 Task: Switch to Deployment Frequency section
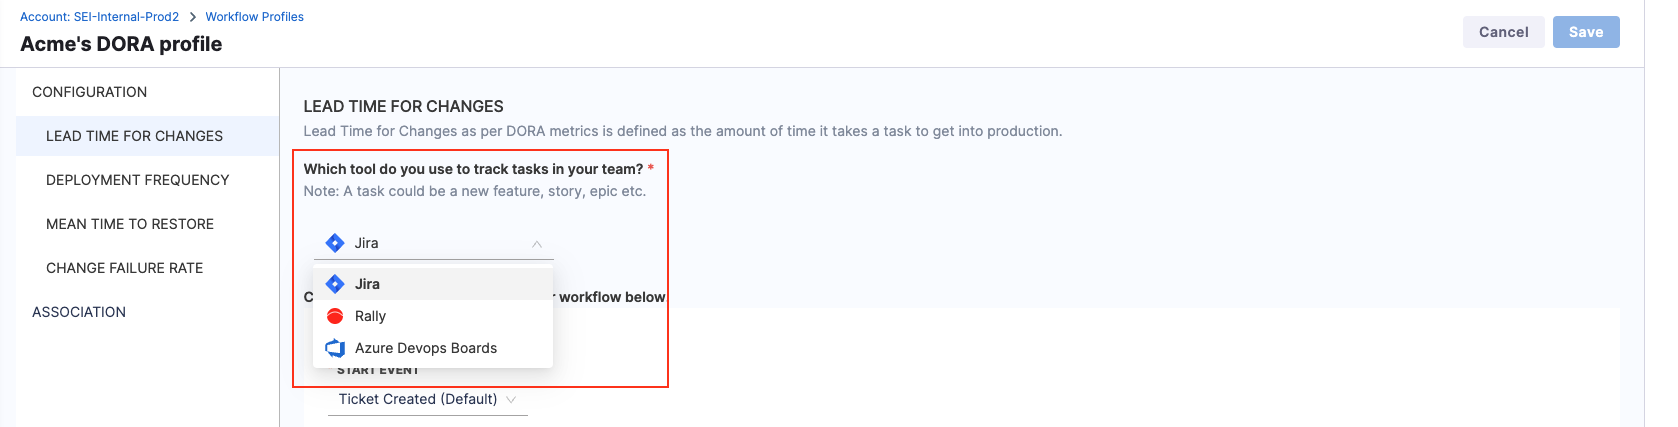pyautogui.click(x=137, y=180)
